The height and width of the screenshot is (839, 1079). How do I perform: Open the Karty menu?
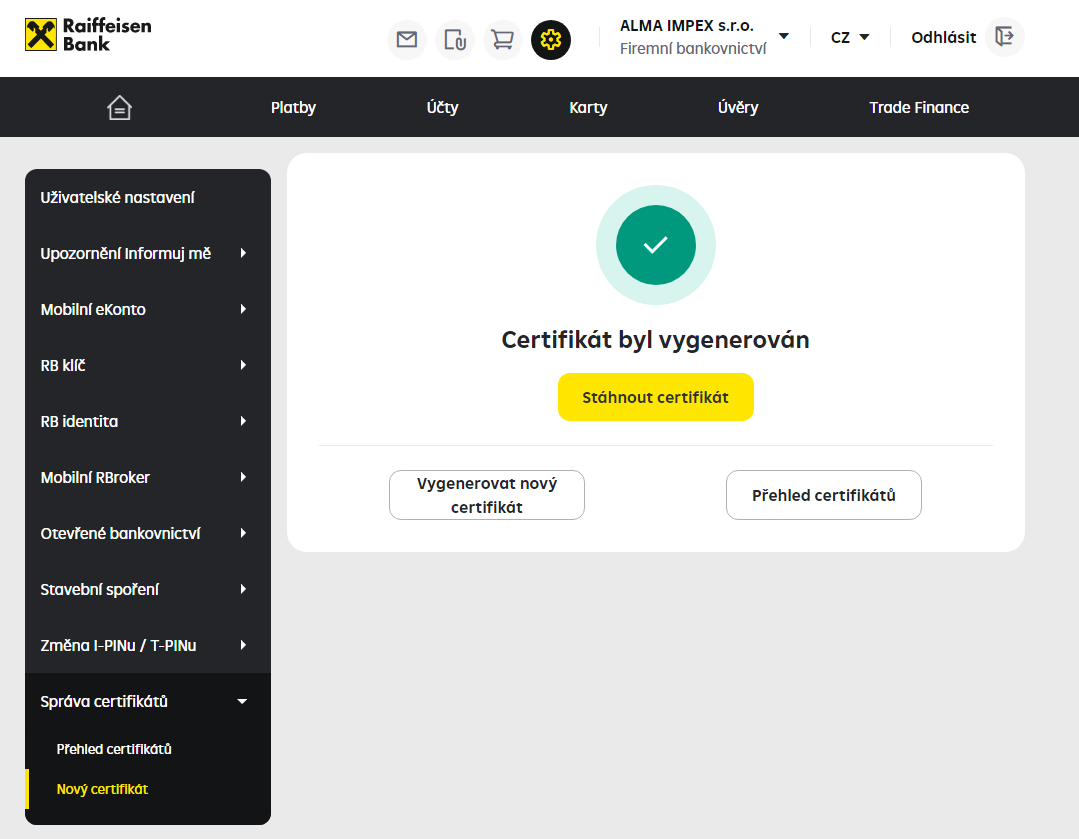pyautogui.click(x=588, y=107)
